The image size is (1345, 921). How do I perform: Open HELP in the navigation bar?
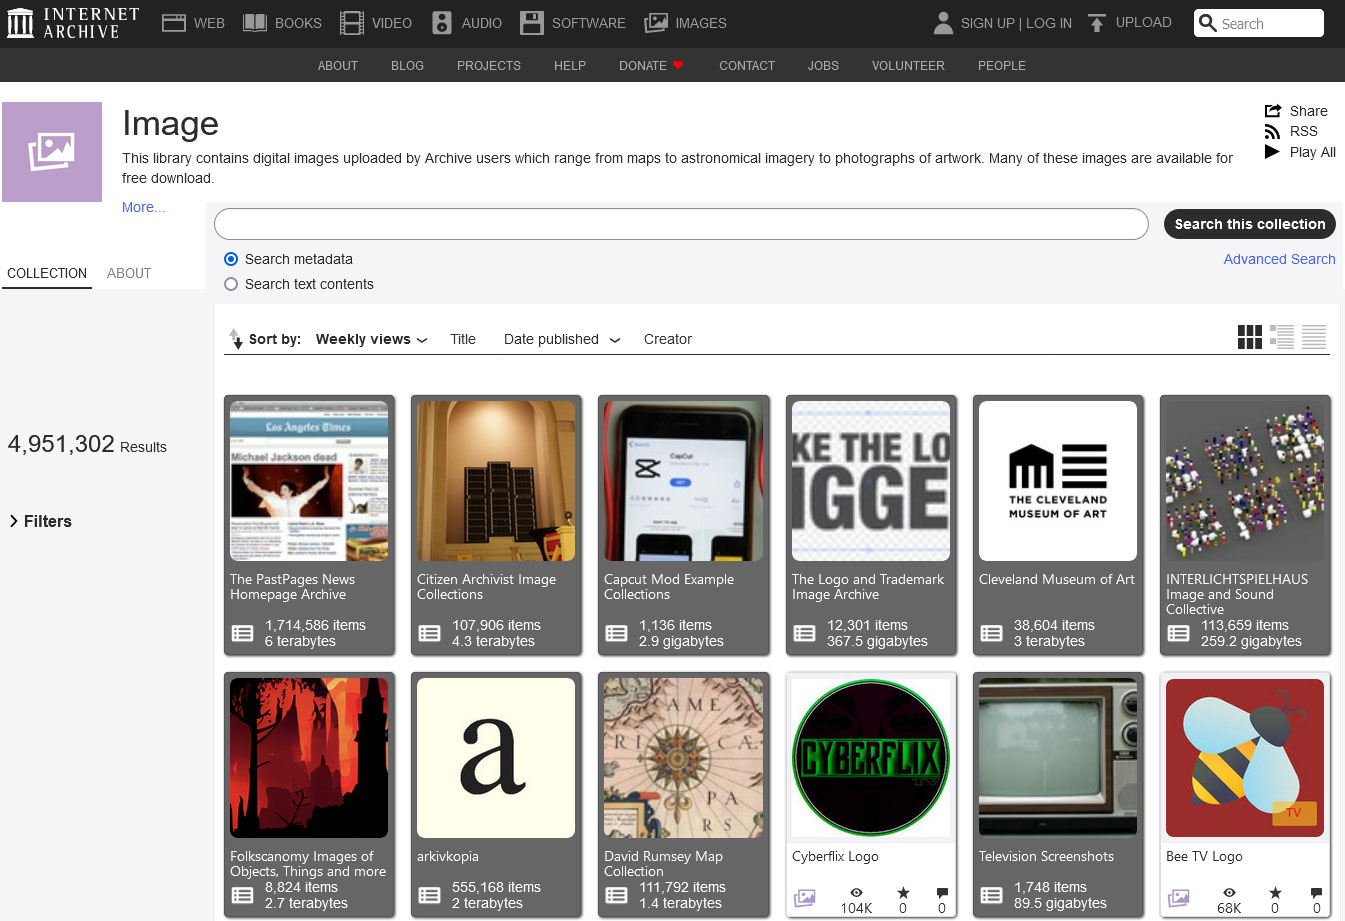pyautogui.click(x=570, y=65)
